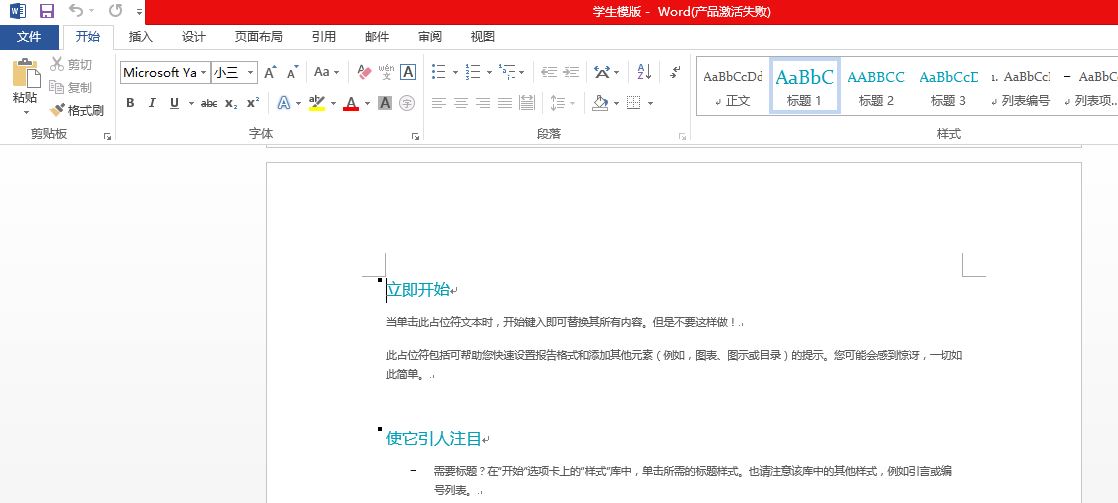
Task: Open the paragraph dialog launcher
Action: [682, 136]
